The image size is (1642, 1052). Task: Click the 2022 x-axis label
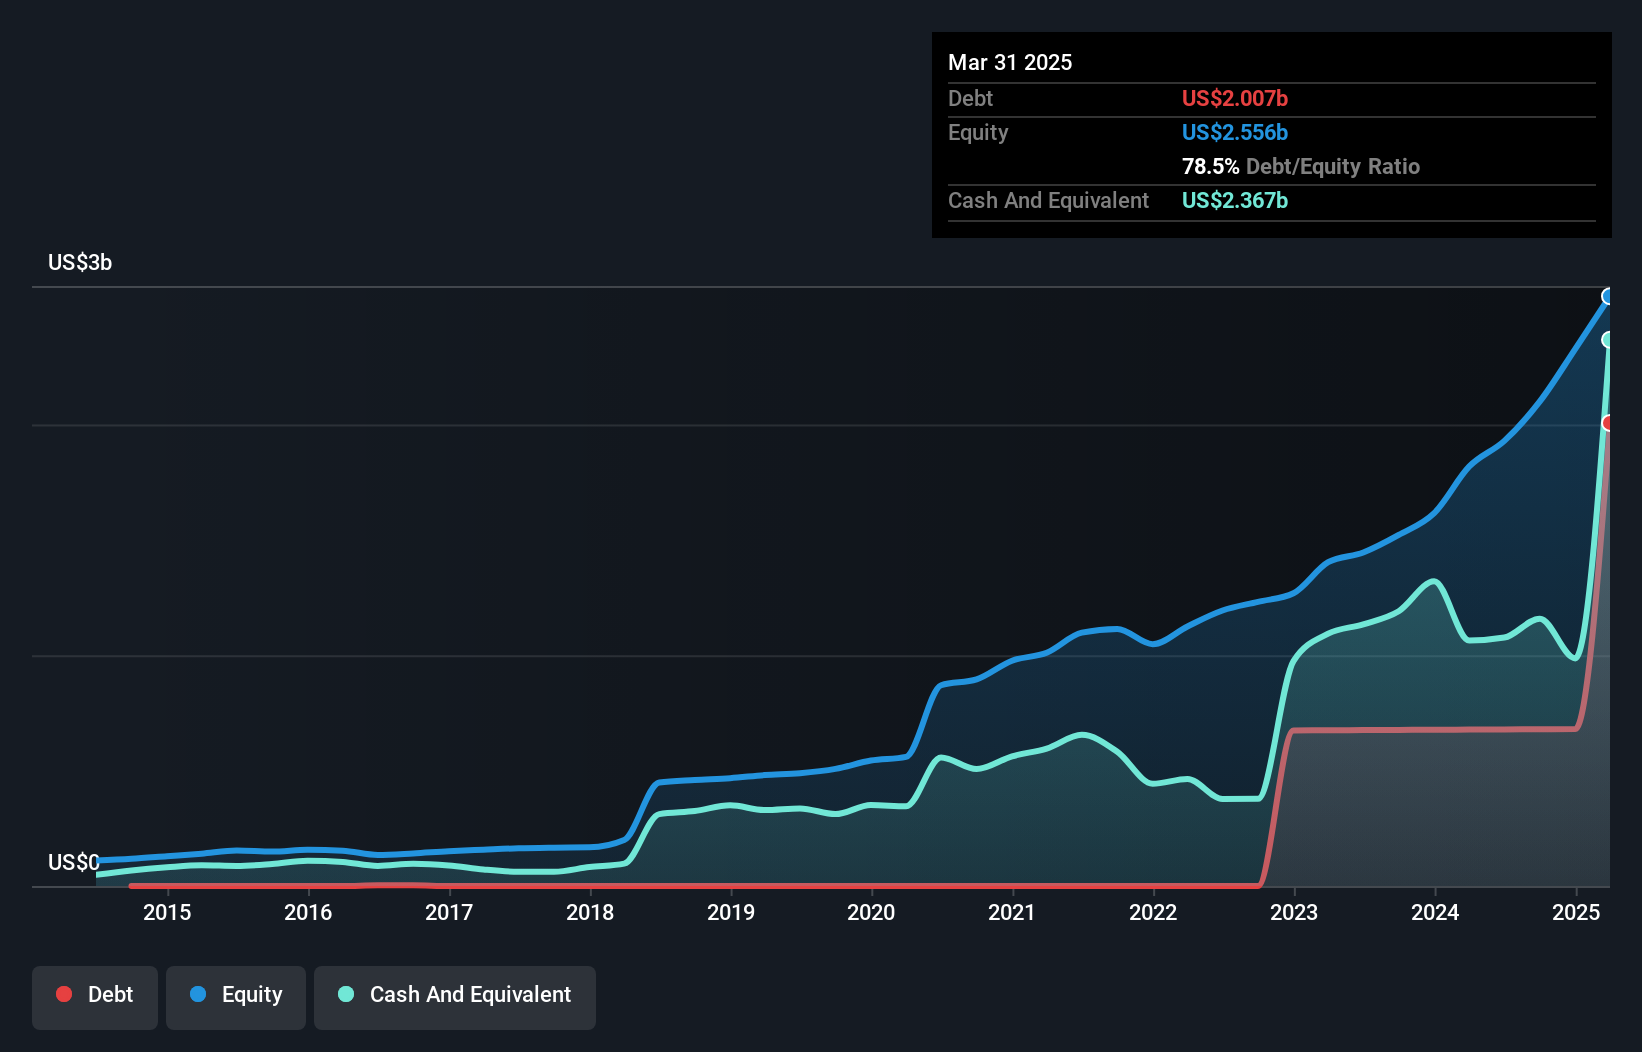[1153, 912]
